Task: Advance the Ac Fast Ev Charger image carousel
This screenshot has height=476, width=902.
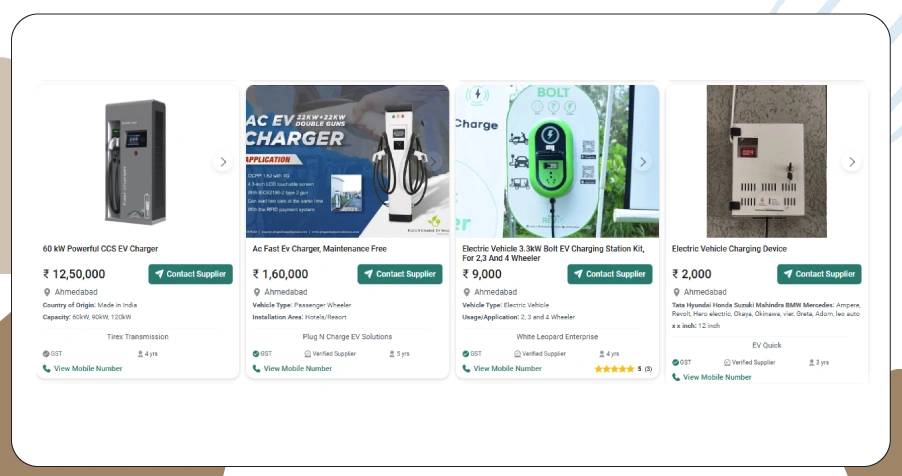Action: [x=433, y=162]
